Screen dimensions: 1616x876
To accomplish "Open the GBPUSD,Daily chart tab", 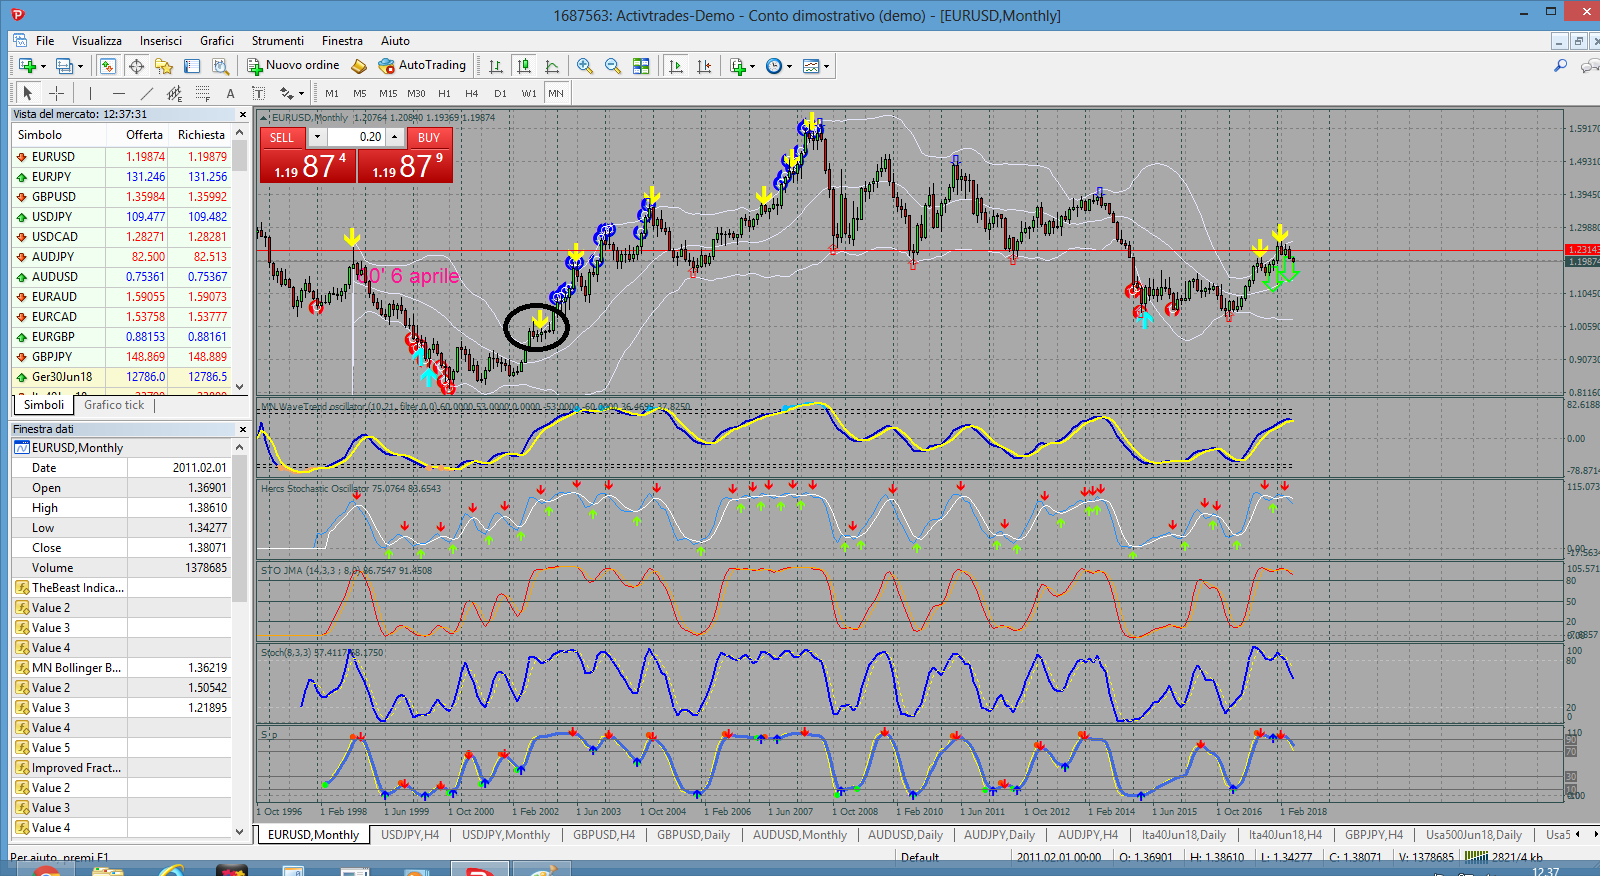I will (x=693, y=835).
